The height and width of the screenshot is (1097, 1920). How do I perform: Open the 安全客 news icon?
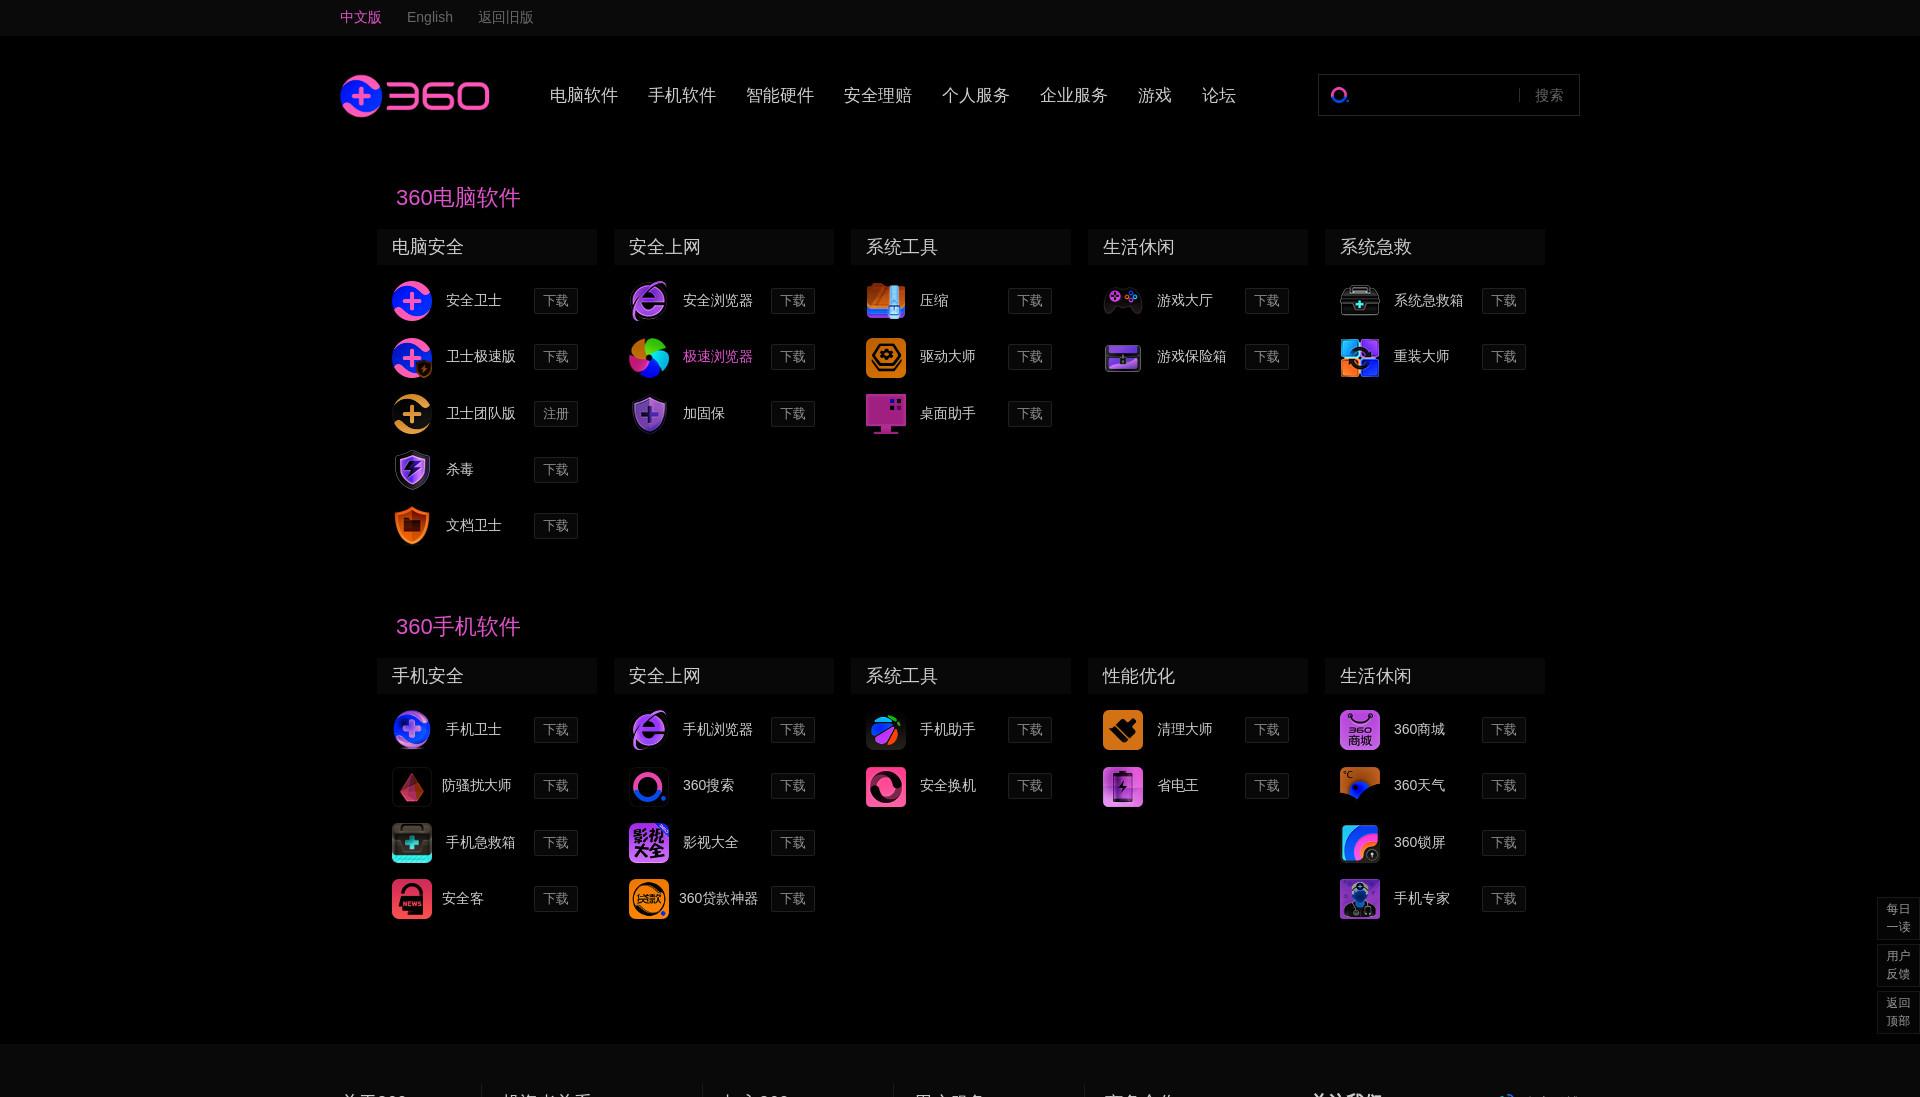click(x=412, y=899)
